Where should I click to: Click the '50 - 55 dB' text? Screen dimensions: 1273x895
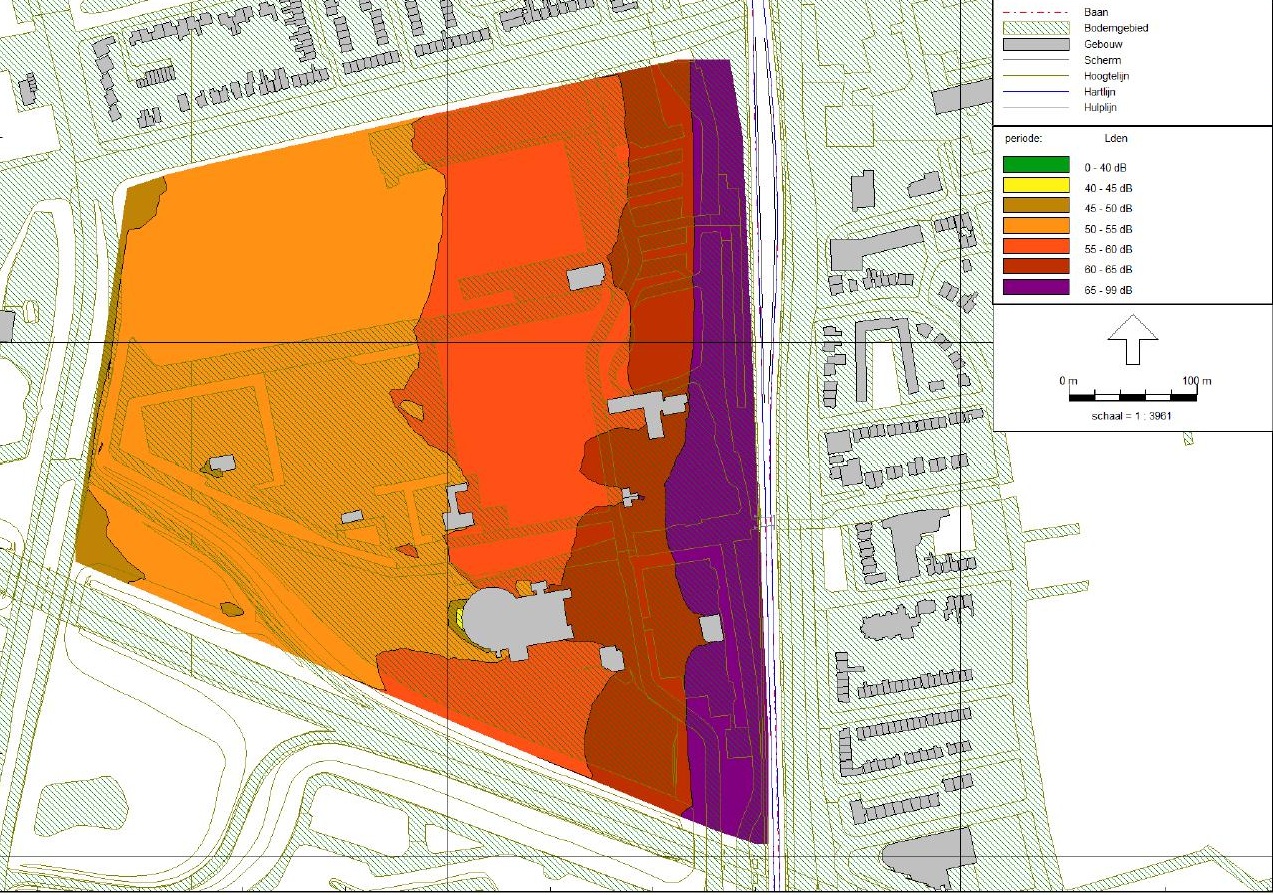[x=1108, y=228]
